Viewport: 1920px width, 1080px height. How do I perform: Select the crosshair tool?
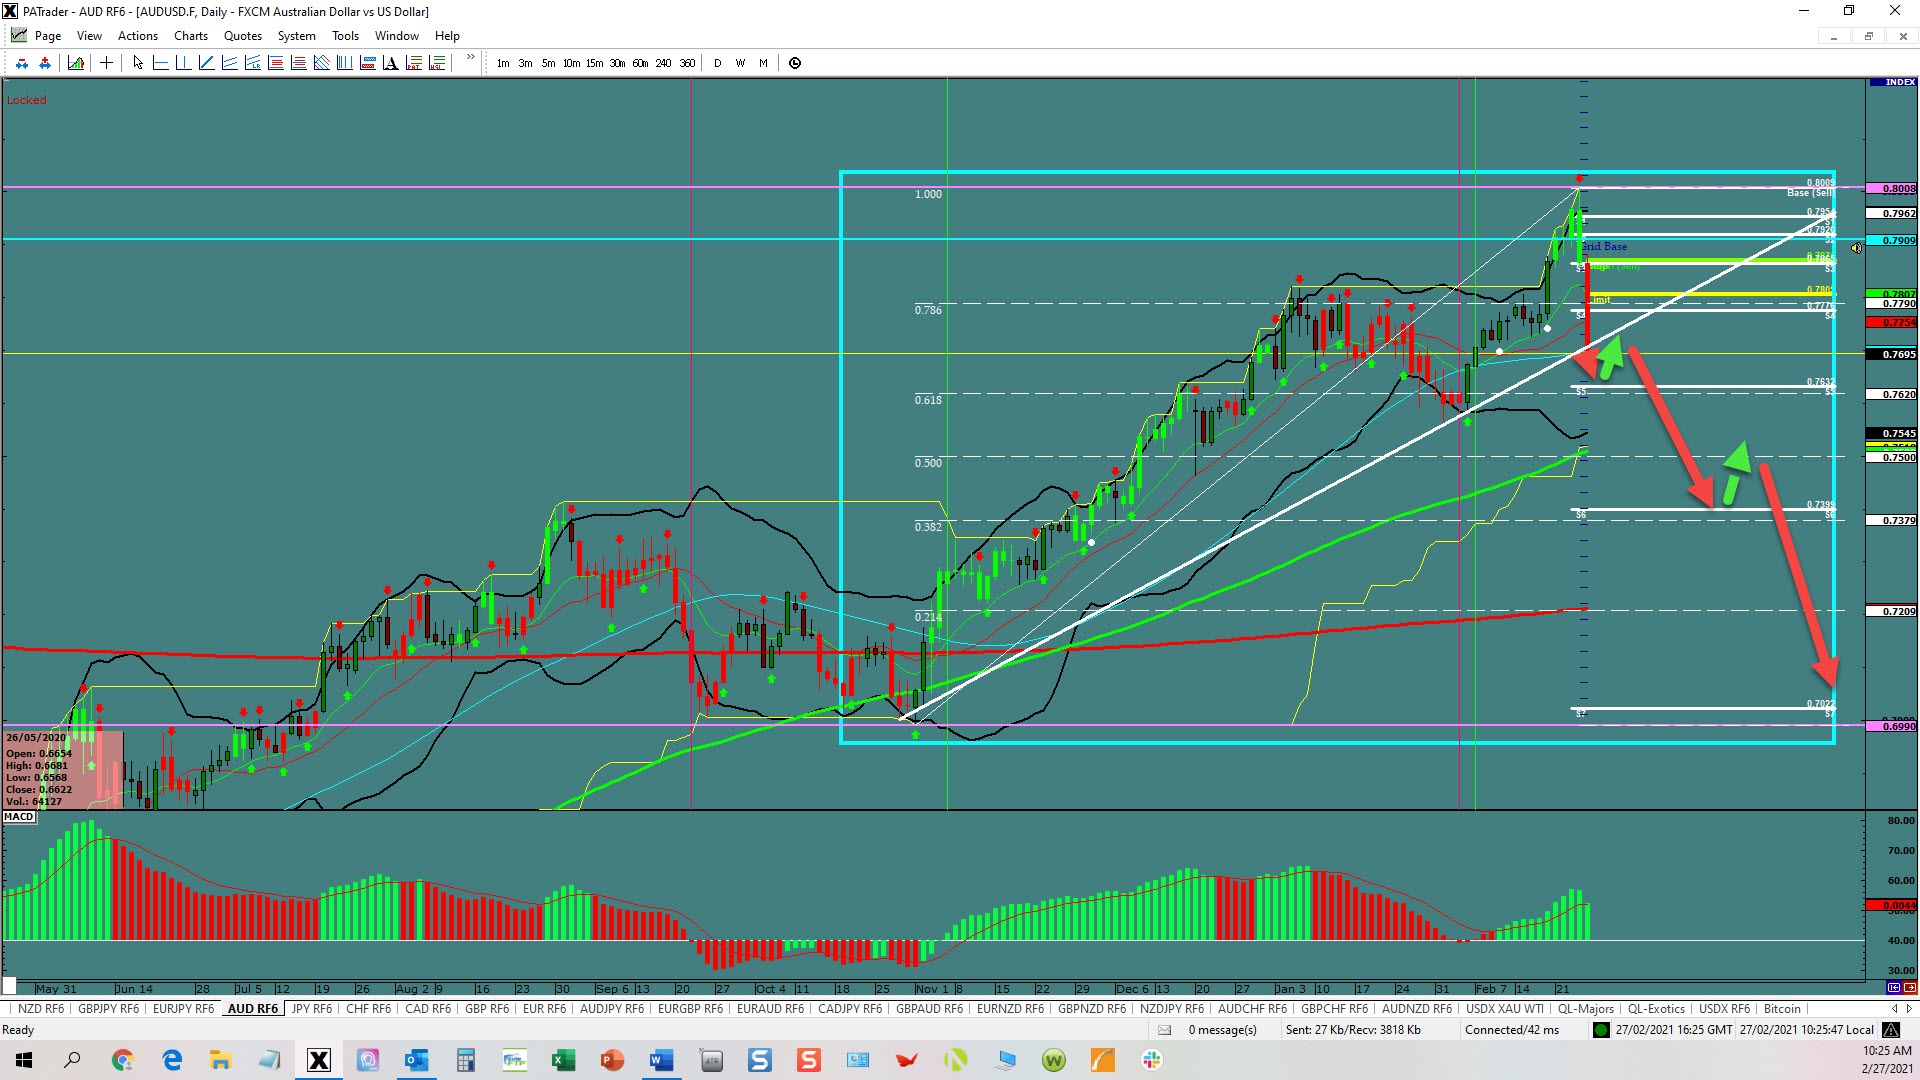click(x=106, y=63)
